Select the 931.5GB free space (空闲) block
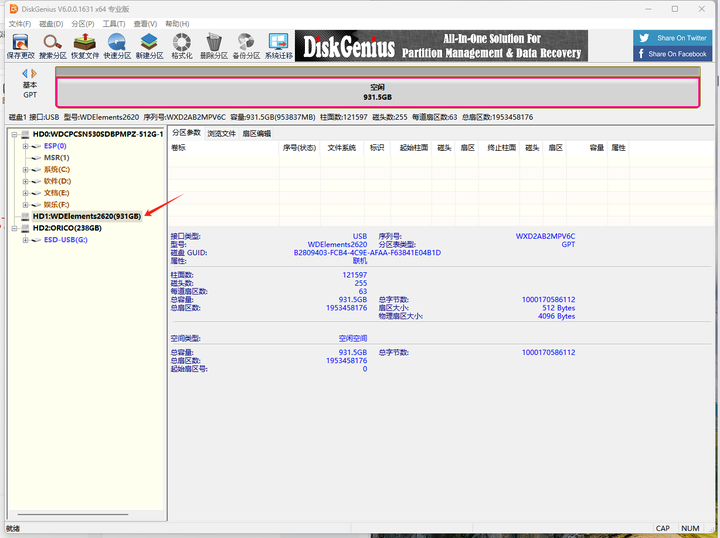This screenshot has height=538, width=720. (x=377, y=92)
